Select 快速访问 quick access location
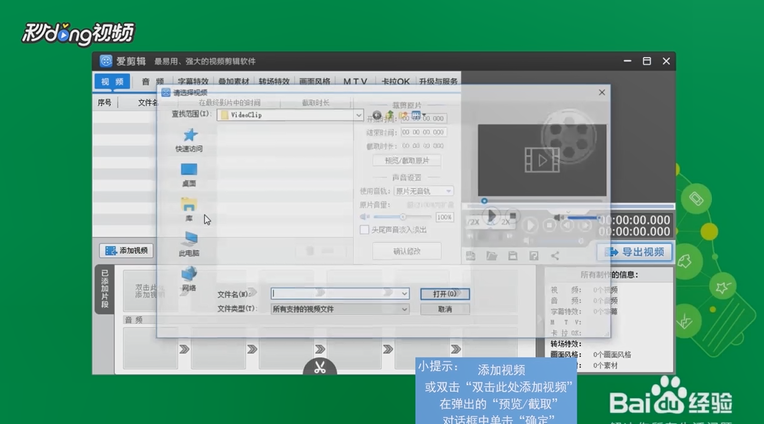The height and width of the screenshot is (424, 764). pos(189,140)
